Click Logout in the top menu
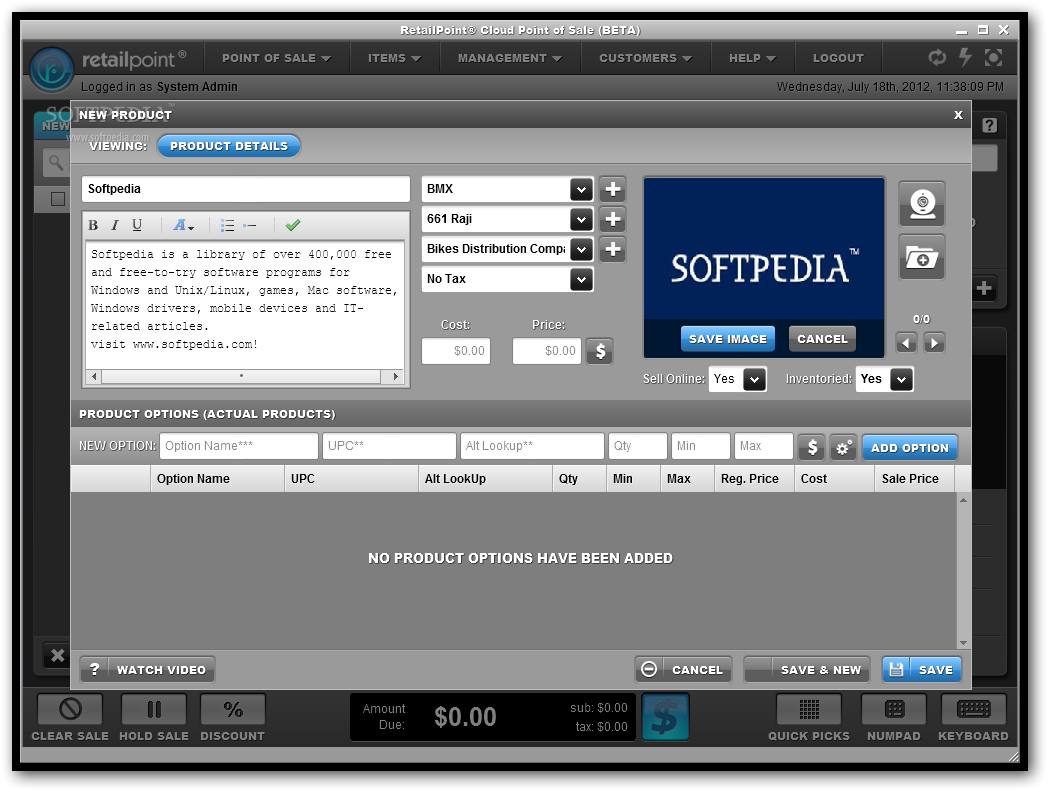1048x791 pixels. [838, 58]
